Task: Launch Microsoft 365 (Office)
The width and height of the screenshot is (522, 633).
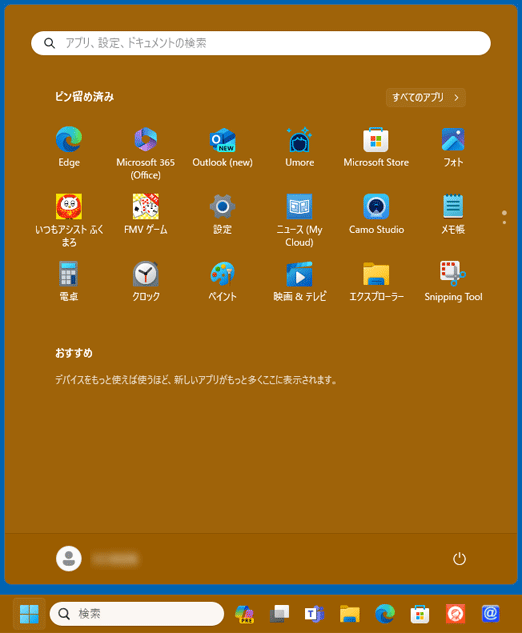Action: 145,153
